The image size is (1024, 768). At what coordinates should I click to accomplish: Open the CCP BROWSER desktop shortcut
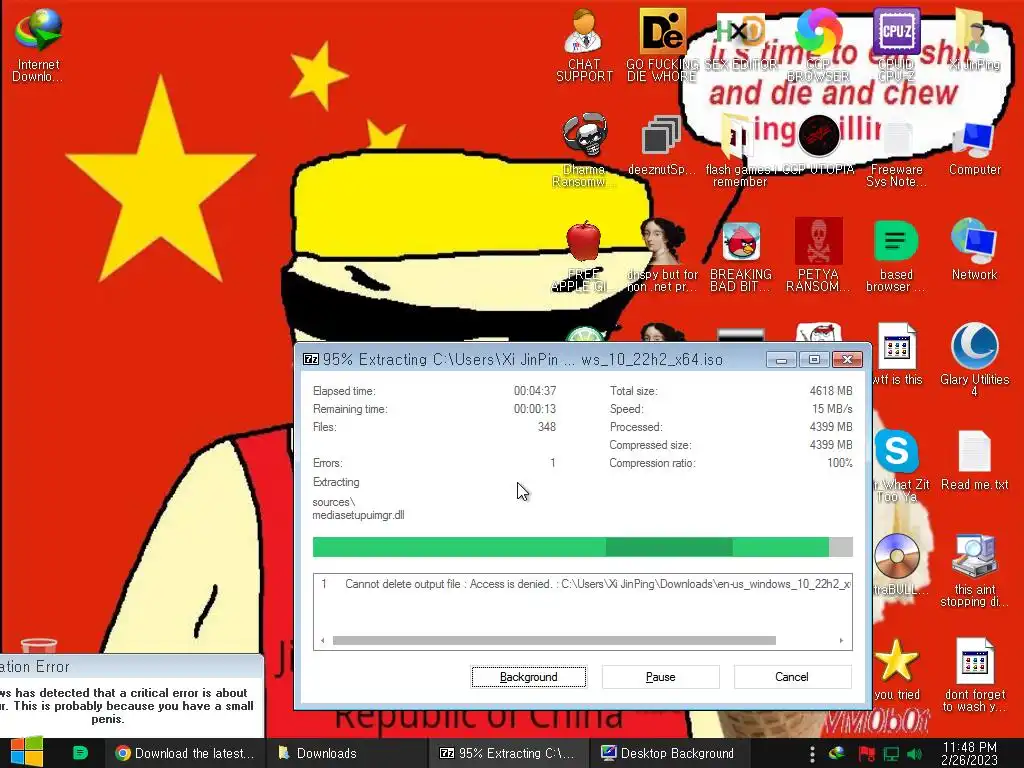point(818,46)
